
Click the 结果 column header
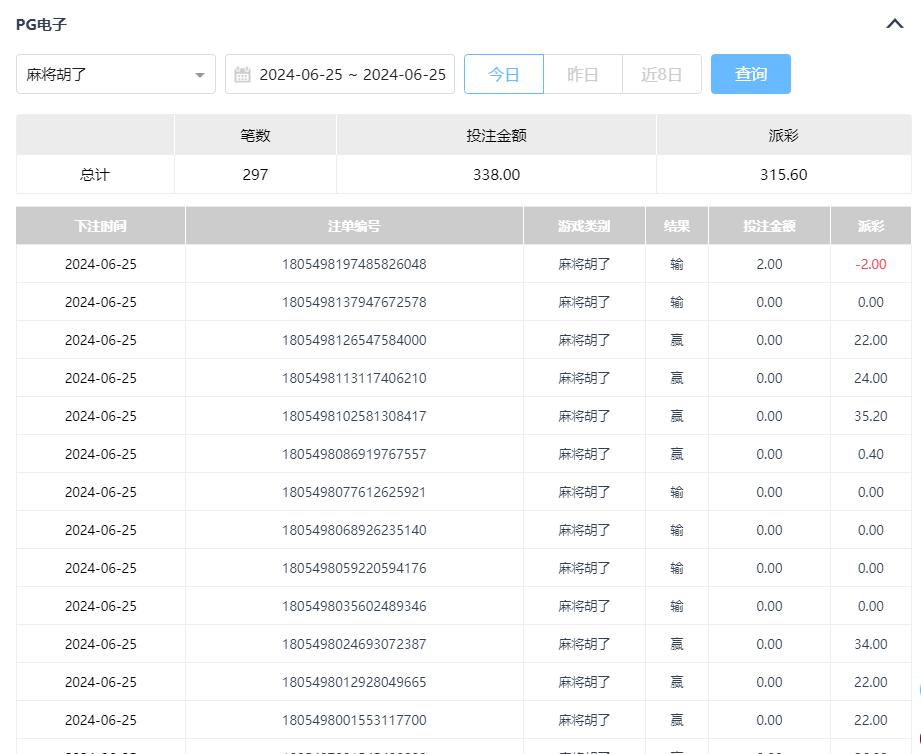(677, 226)
